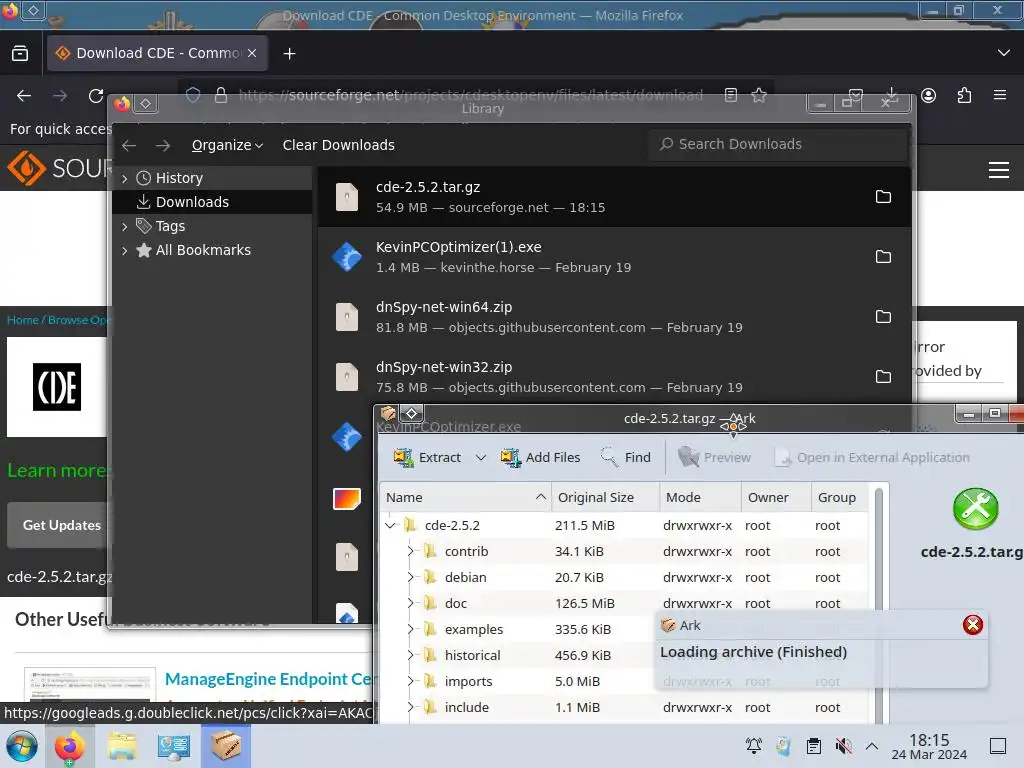Viewport: 1024px width, 768px height.
Task: Expand the historical folder in Ark
Action: point(410,655)
